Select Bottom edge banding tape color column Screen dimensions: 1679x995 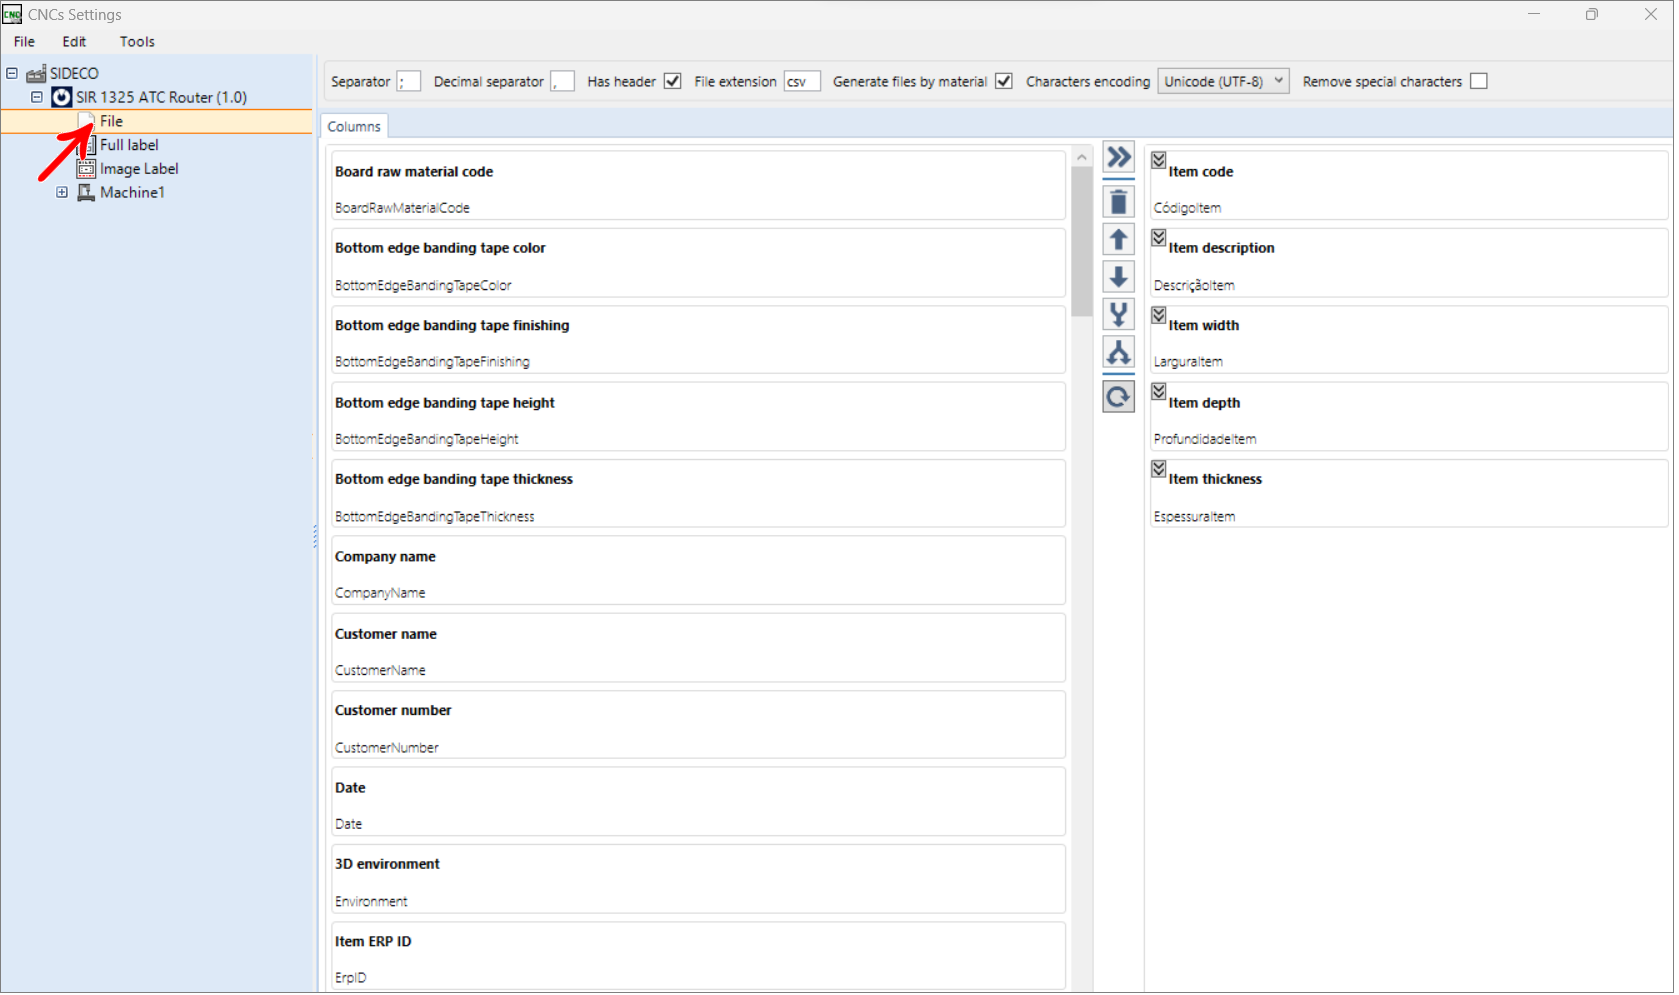pyautogui.click(x=700, y=264)
